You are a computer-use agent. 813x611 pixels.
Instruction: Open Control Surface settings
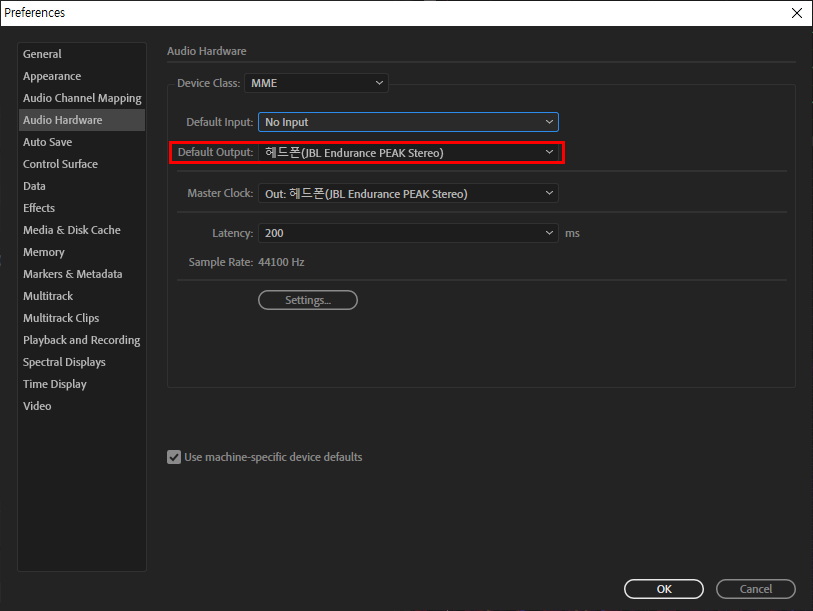[x=81, y=164]
